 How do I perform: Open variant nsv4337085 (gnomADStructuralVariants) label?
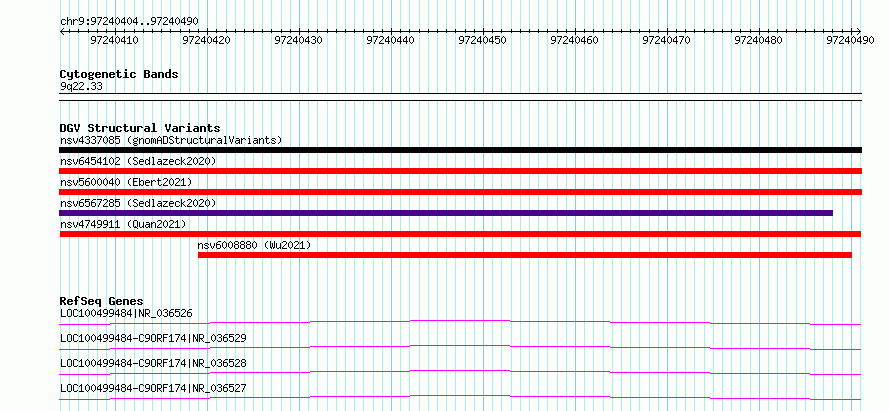(x=171, y=140)
